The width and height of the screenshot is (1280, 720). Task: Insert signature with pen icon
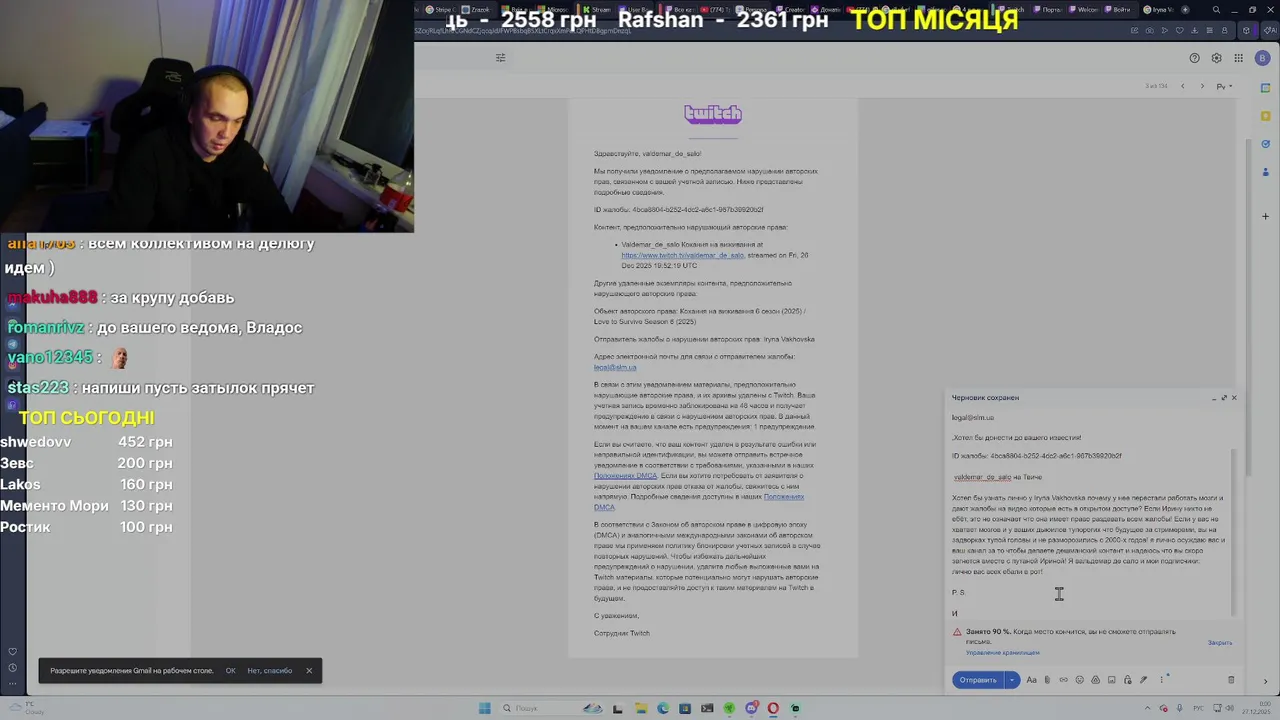(1143, 680)
